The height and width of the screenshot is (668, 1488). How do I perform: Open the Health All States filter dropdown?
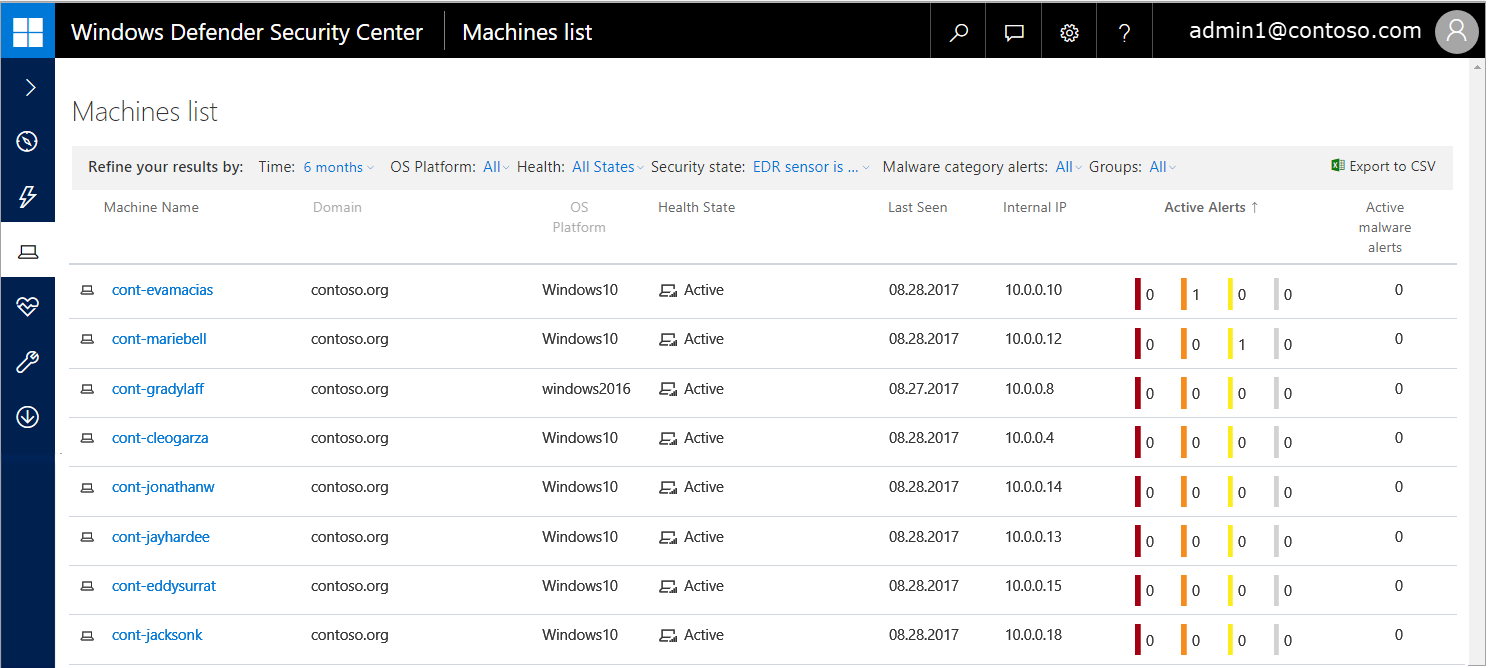coord(608,167)
